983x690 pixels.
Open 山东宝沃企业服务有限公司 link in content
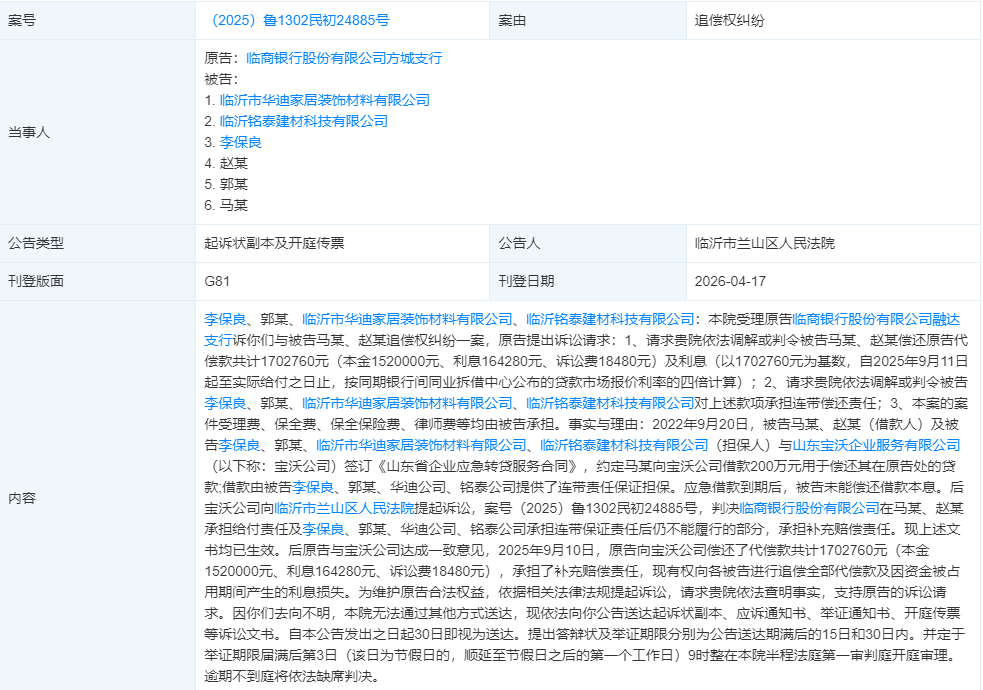pyautogui.click(x=876, y=445)
